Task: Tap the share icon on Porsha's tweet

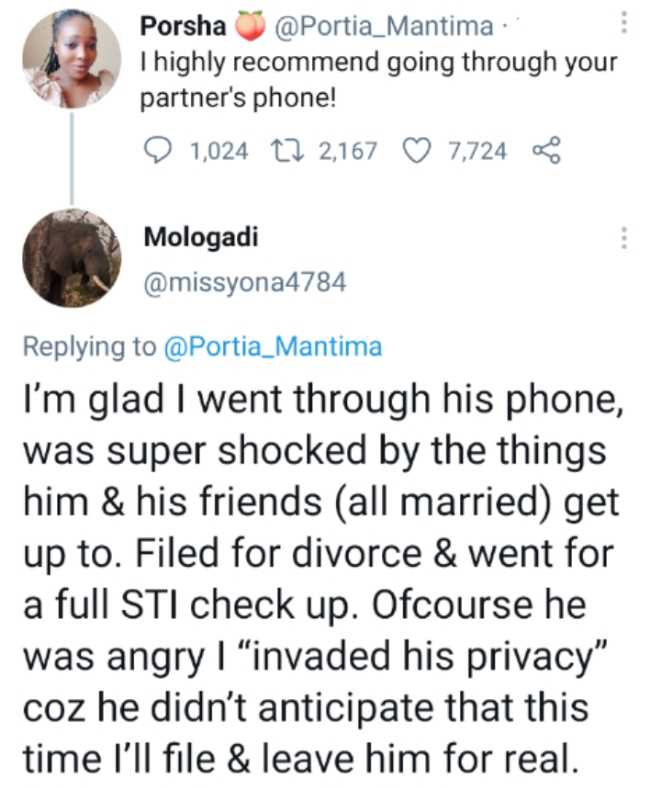Action: tap(544, 151)
